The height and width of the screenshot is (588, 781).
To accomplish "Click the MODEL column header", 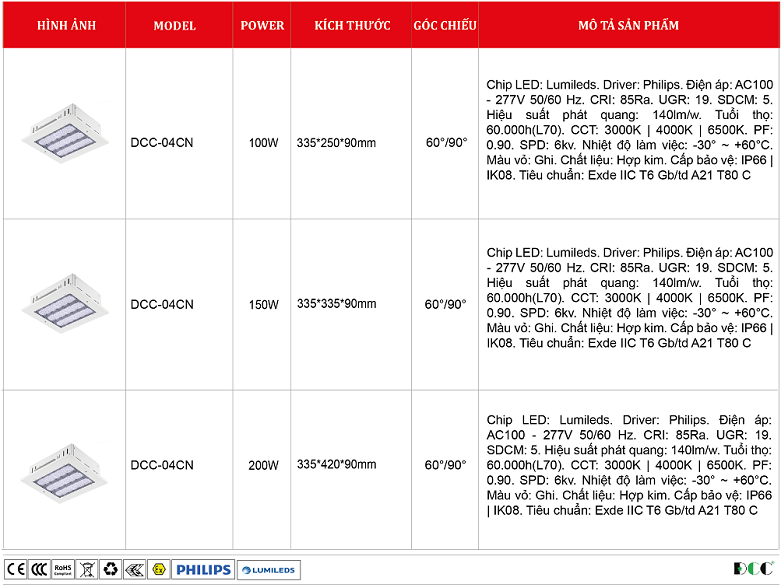I will [175, 25].
